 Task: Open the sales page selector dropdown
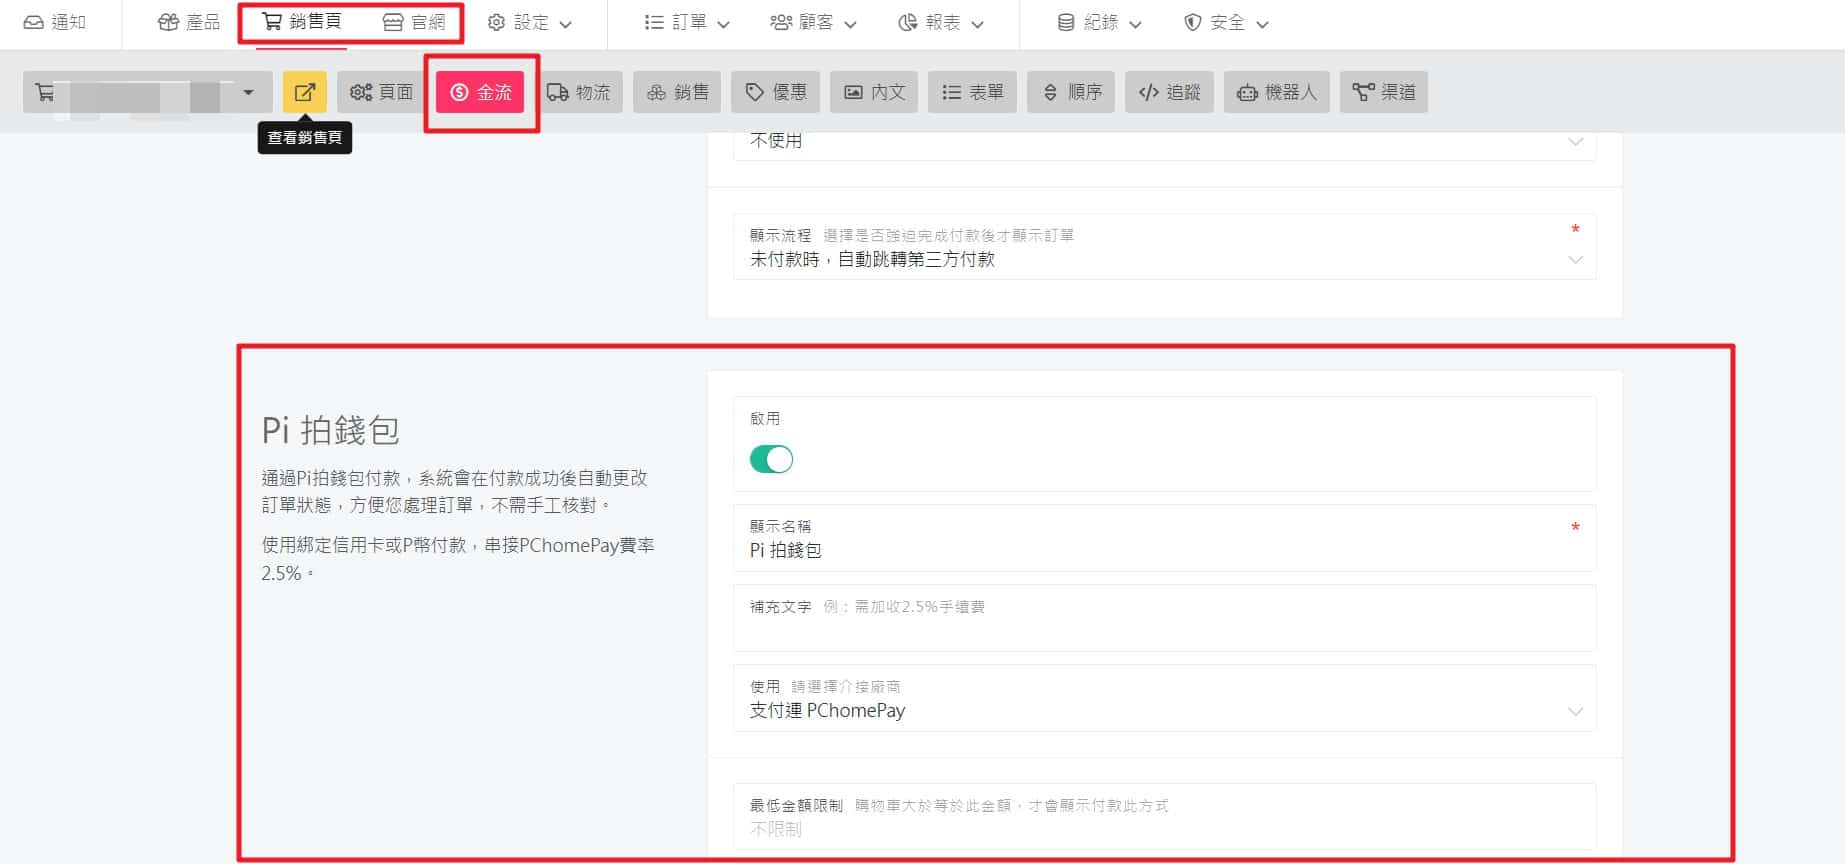pos(147,92)
